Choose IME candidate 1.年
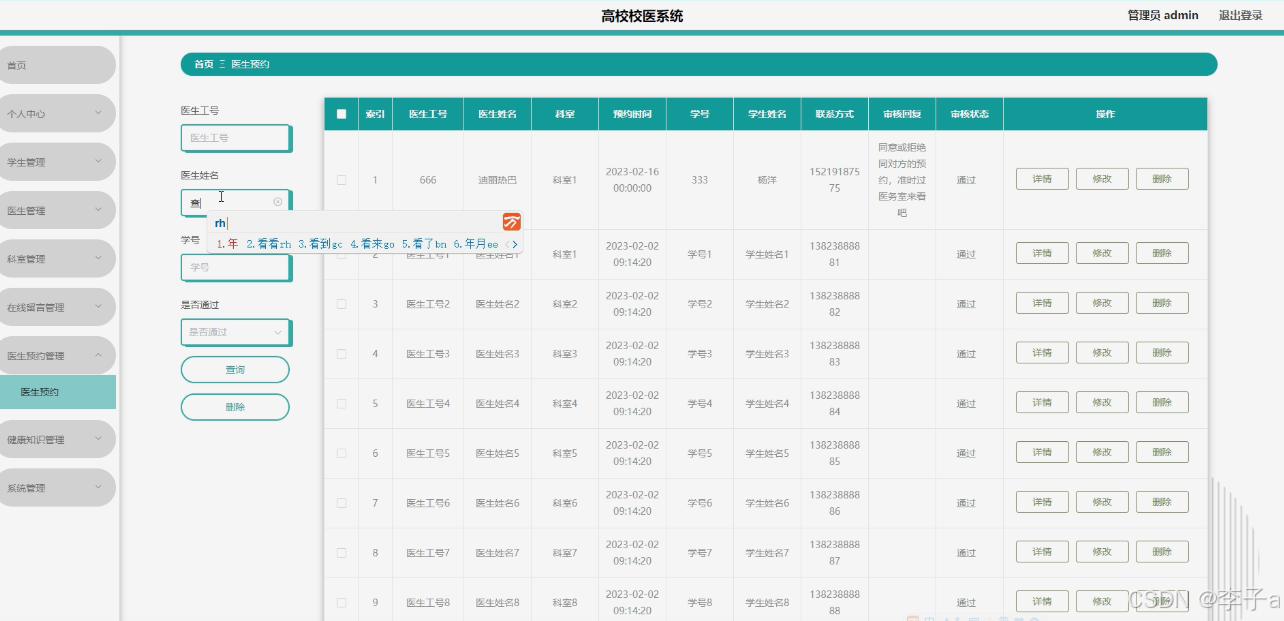Image resolution: width=1284 pixels, height=621 pixels. pyautogui.click(x=227, y=244)
